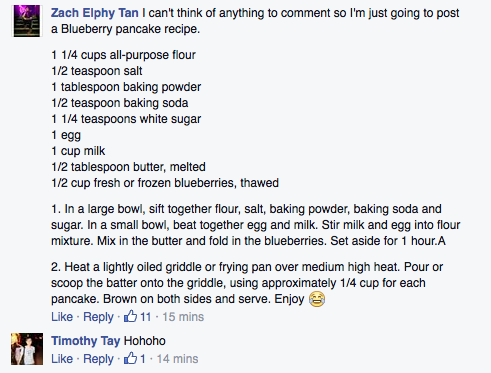This screenshot has height=373, width=491.
Task: Click the thumbs-up icon beside 11
Action: 130,316
